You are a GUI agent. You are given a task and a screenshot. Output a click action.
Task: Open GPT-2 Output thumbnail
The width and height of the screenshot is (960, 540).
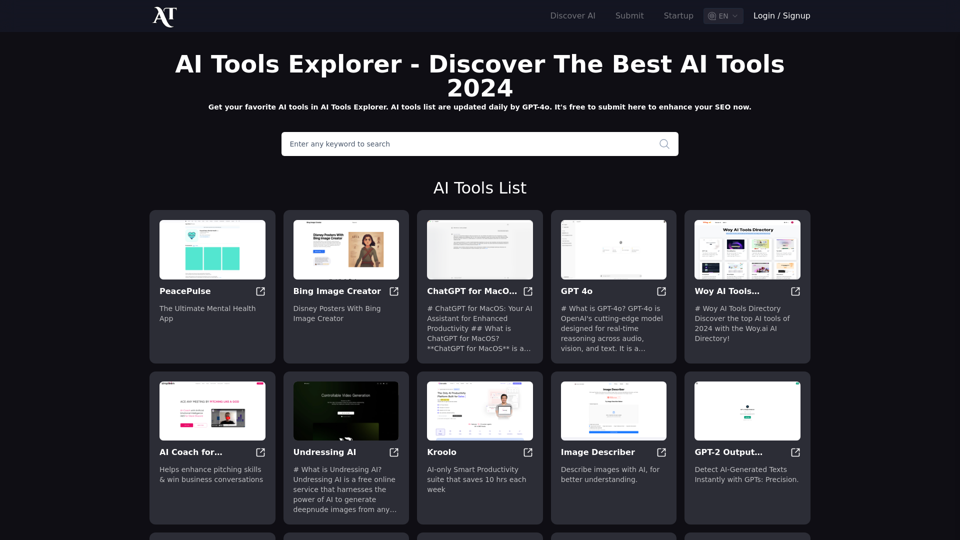(x=748, y=411)
